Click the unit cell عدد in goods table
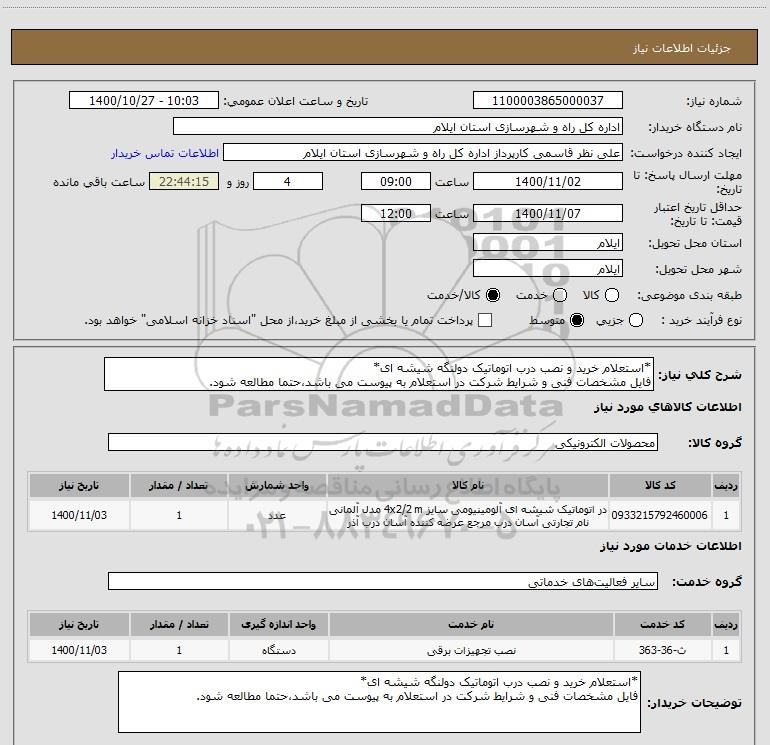Image resolution: width=770 pixels, height=745 pixels. pos(277,516)
